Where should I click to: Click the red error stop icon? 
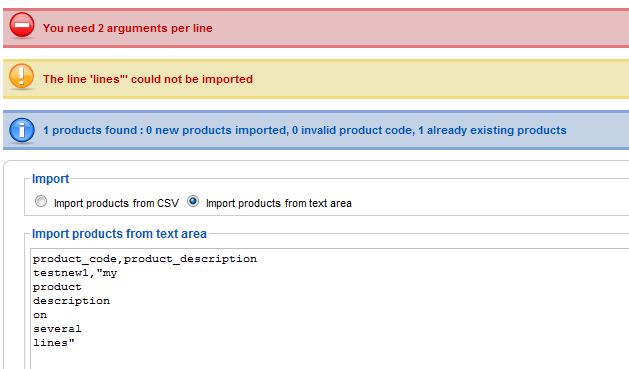22,25
